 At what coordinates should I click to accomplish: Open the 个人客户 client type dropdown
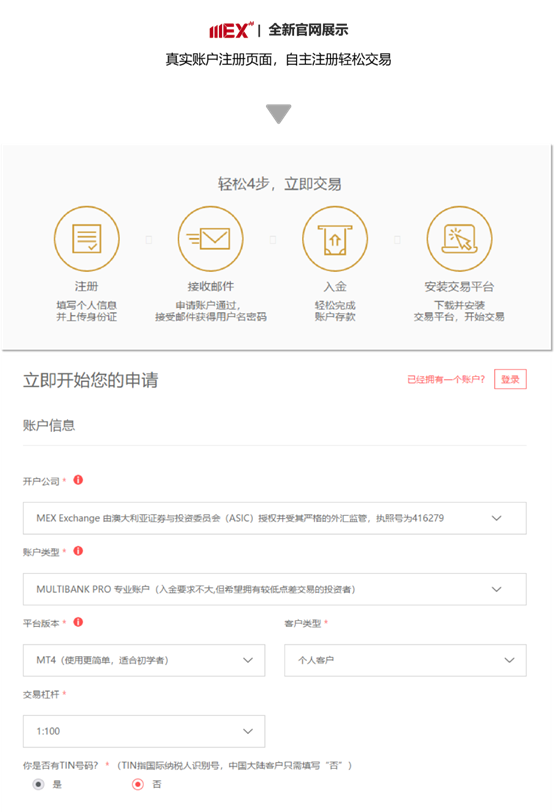[405, 660]
